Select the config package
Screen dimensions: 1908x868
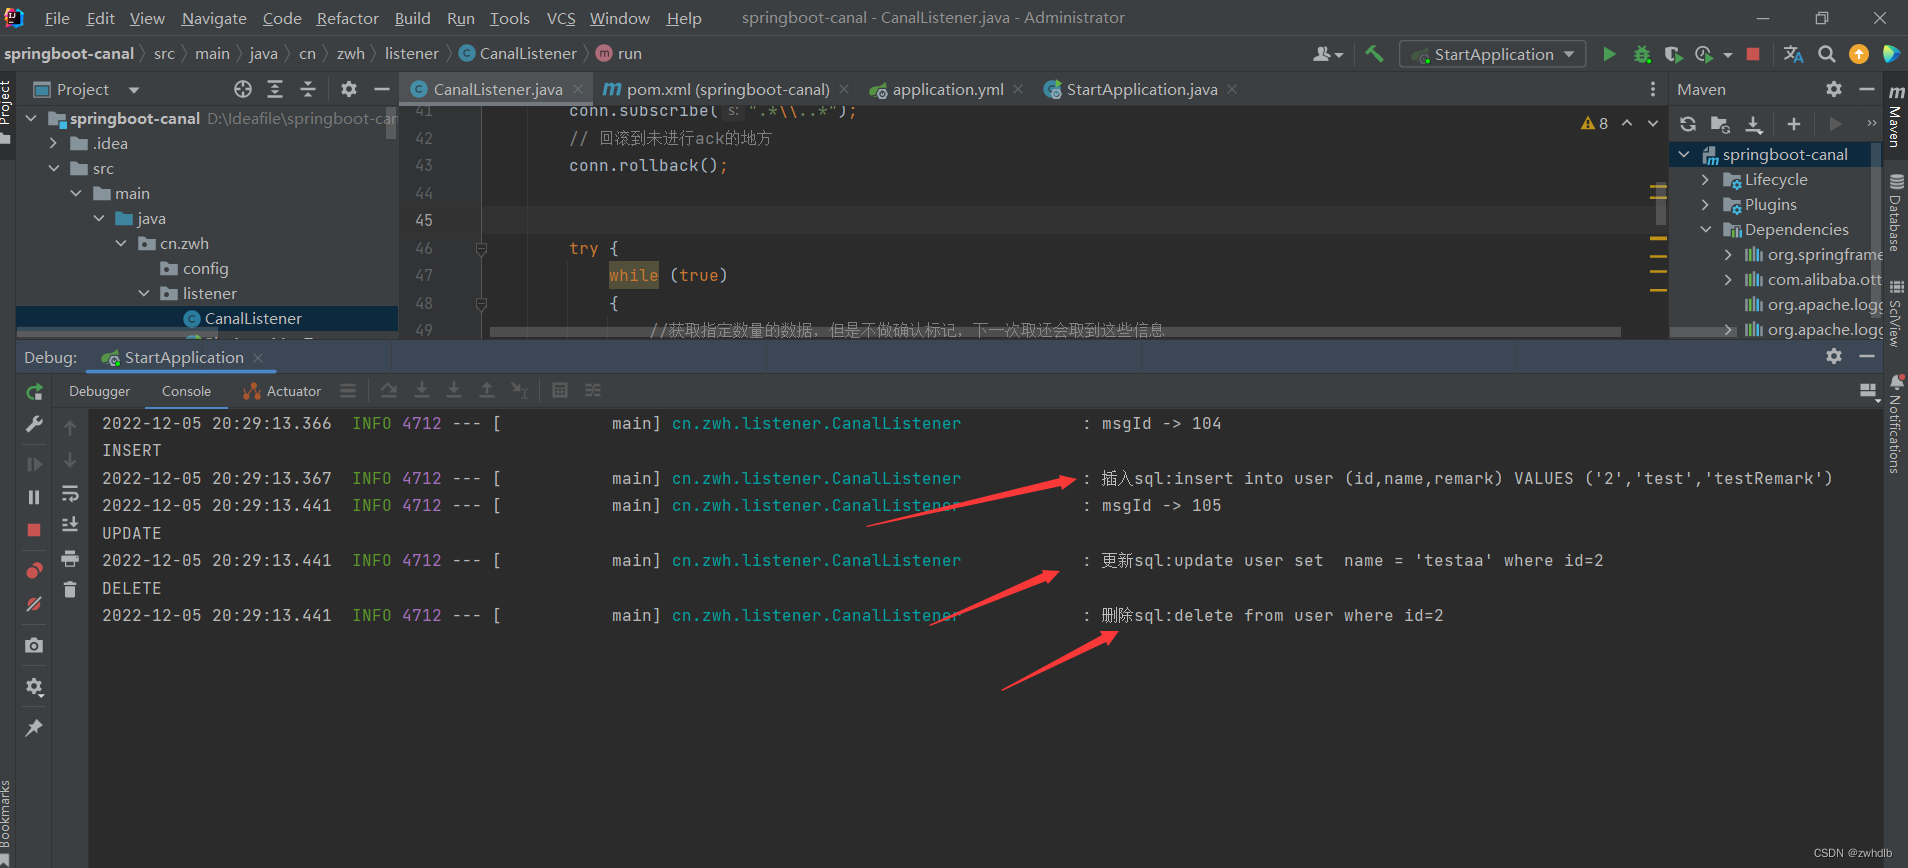pos(205,268)
